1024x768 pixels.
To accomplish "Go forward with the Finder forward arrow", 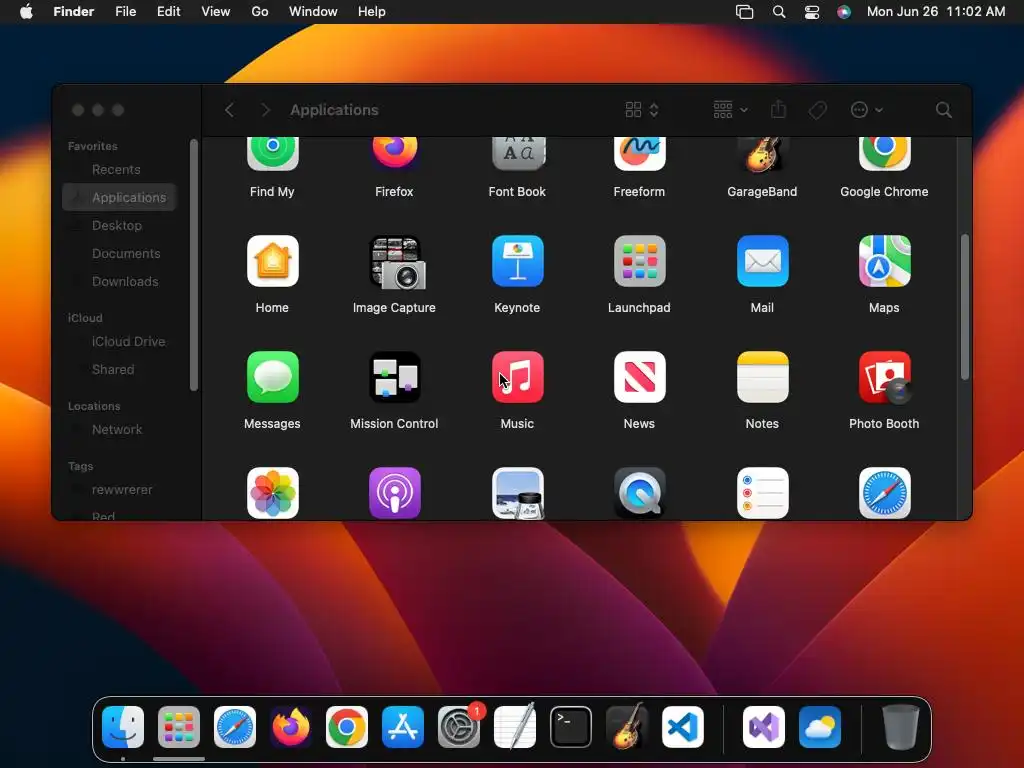I will 265,110.
